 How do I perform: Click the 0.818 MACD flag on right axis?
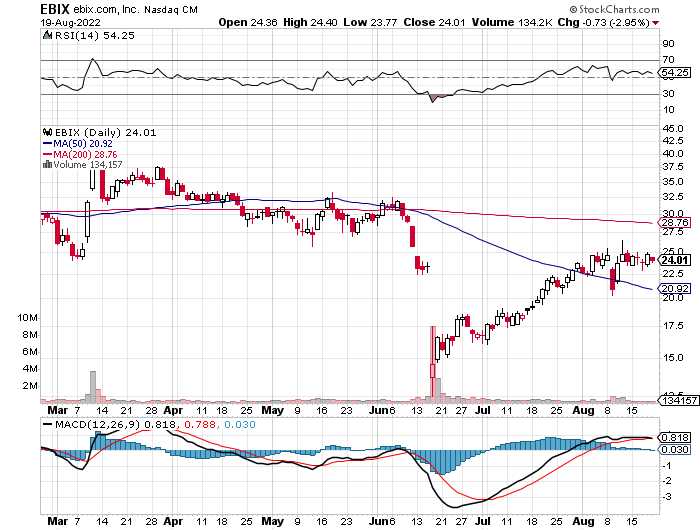tap(675, 438)
